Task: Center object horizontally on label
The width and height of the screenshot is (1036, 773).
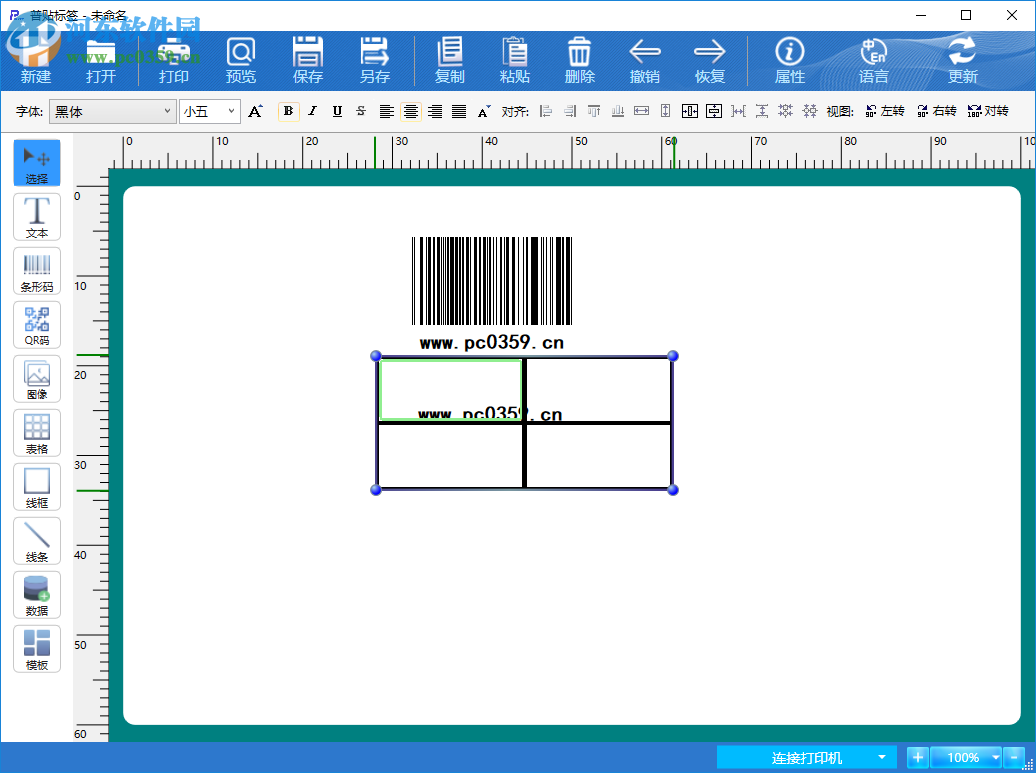Action: tap(690, 111)
